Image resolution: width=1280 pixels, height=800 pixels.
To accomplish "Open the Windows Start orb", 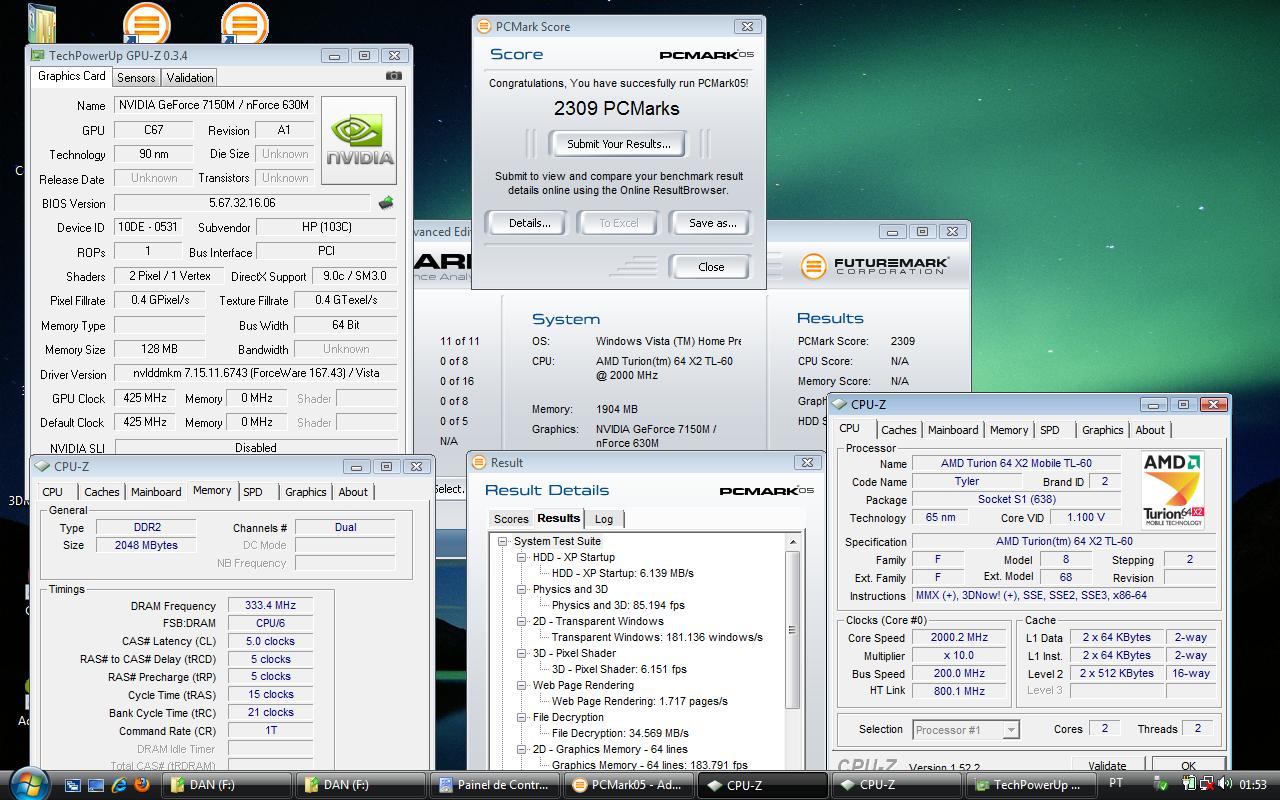I will click(x=28, y=783).
